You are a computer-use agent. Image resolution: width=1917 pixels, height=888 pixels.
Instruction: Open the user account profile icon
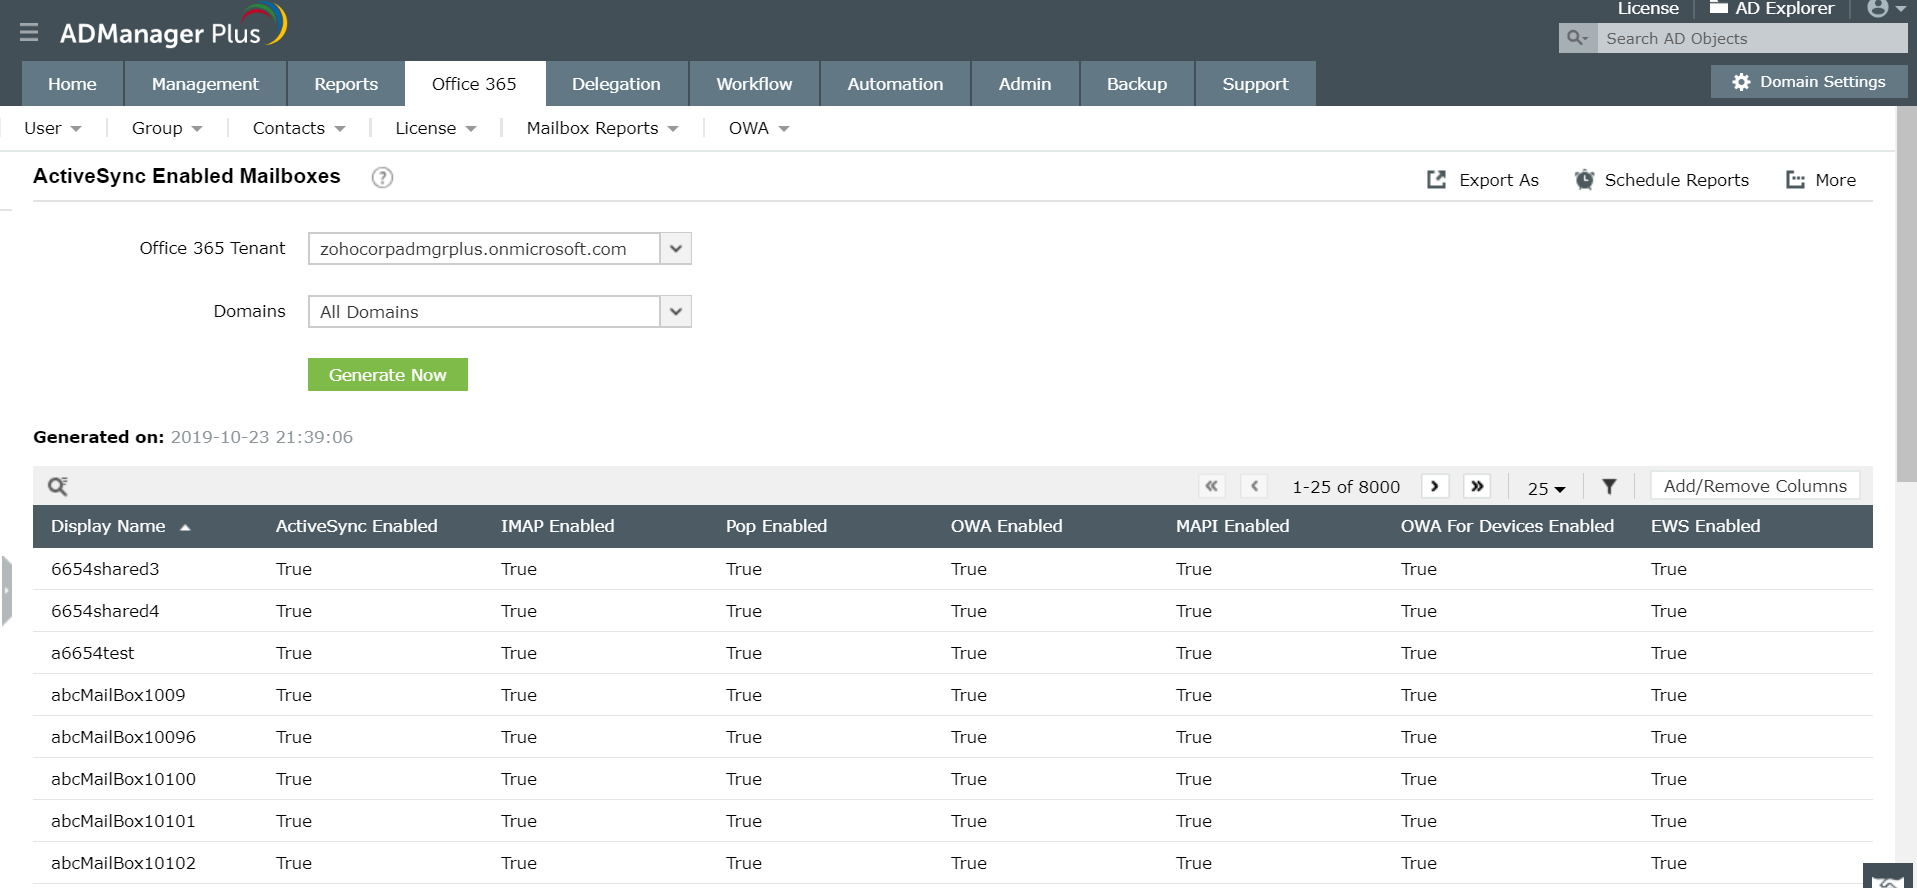[1878, 9]
